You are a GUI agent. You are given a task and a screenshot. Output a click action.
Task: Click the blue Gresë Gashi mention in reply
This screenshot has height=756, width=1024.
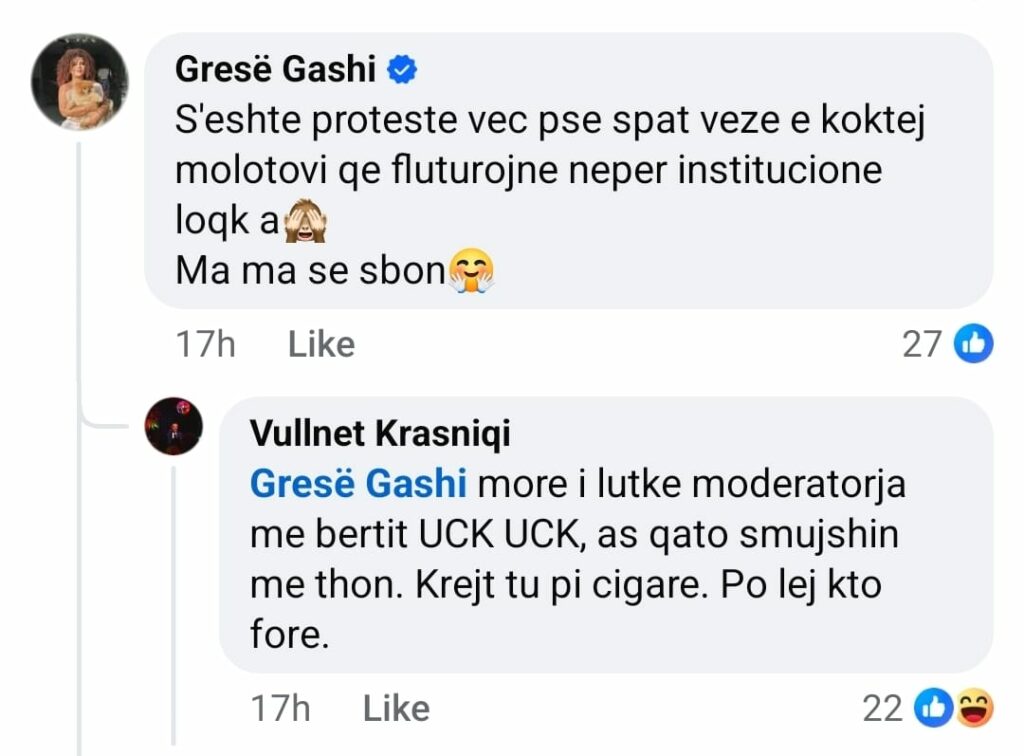click(x=358, y=484)
